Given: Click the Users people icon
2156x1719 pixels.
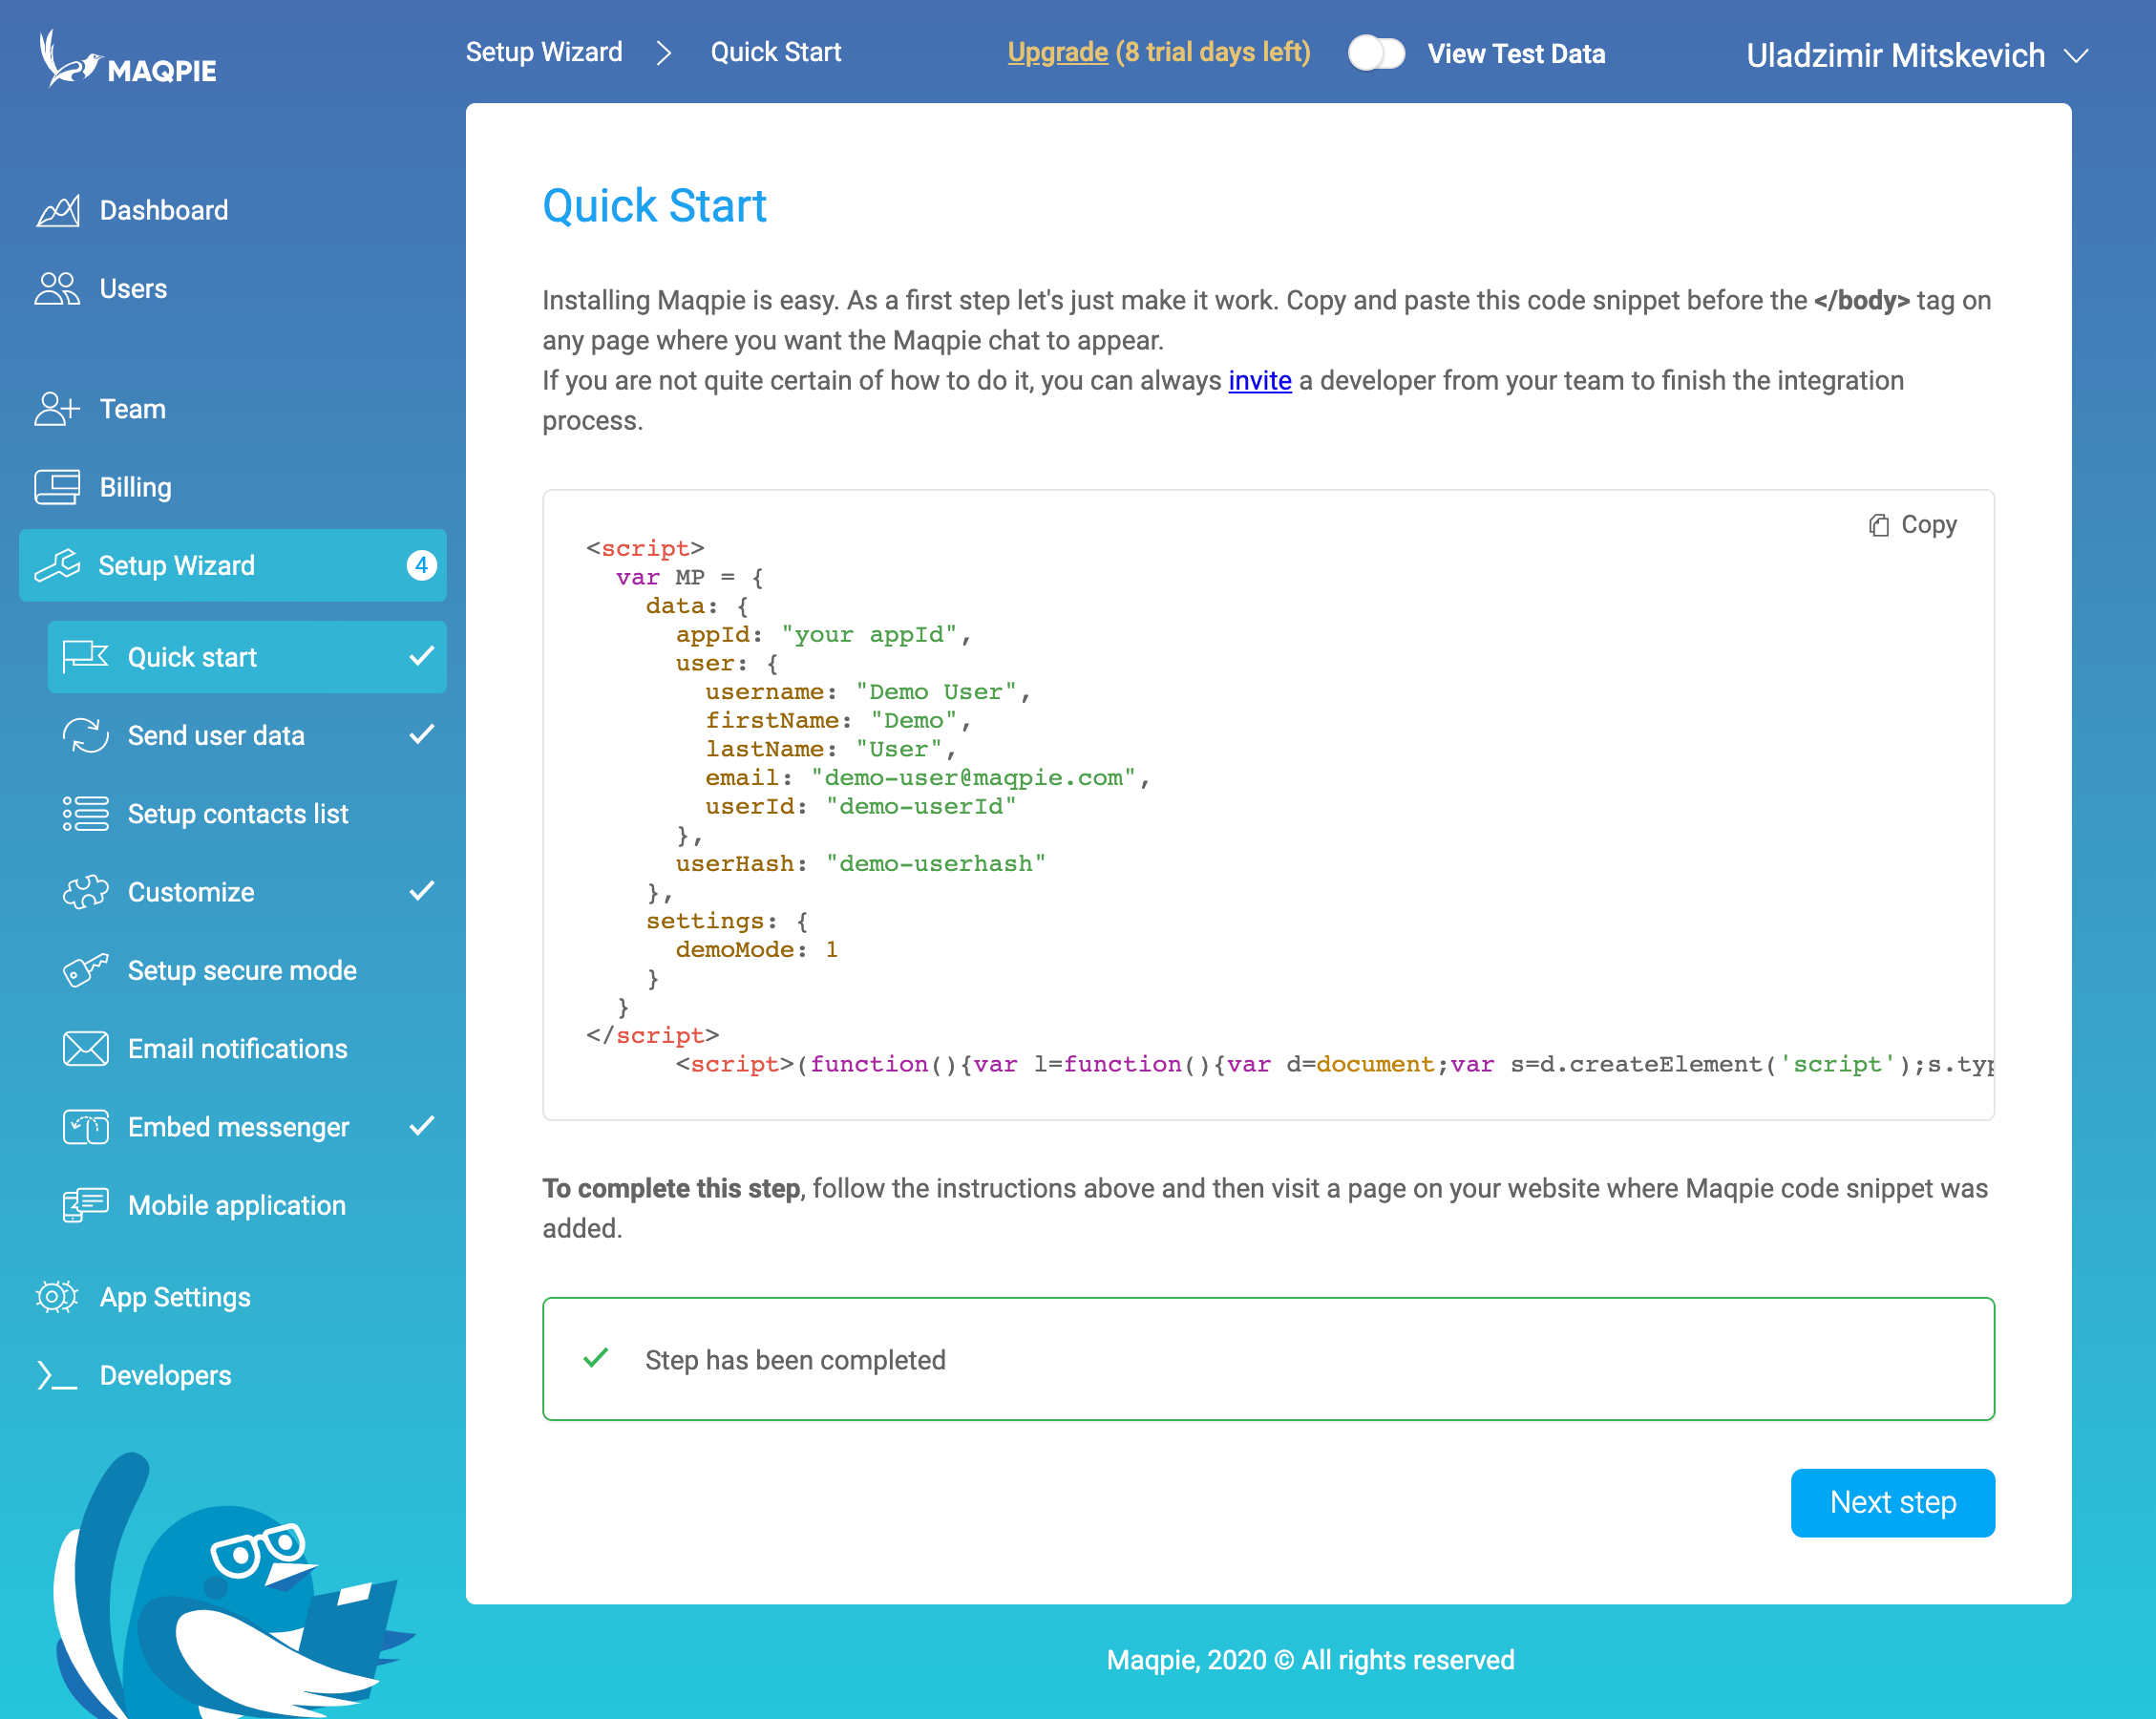Looking at the screenshot, I should [57, 289].
